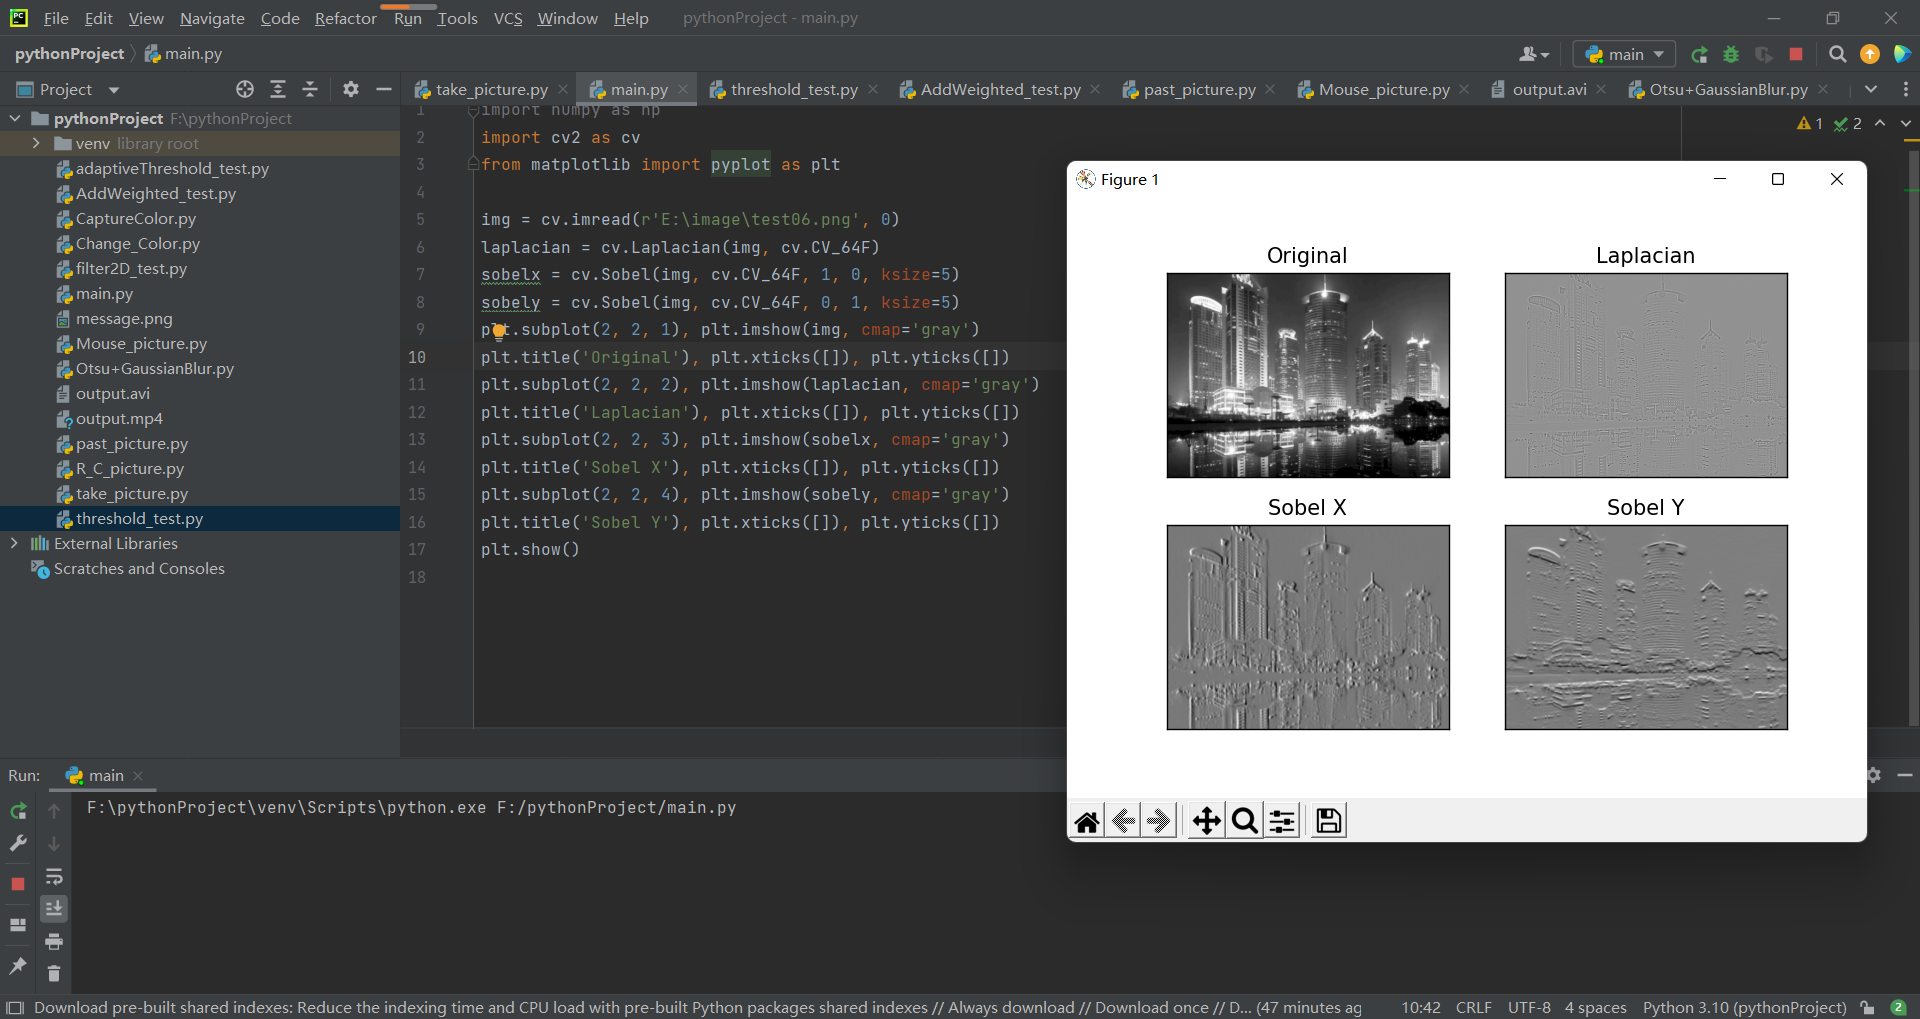Pin the Run tab with pin icon

point(18,965)
